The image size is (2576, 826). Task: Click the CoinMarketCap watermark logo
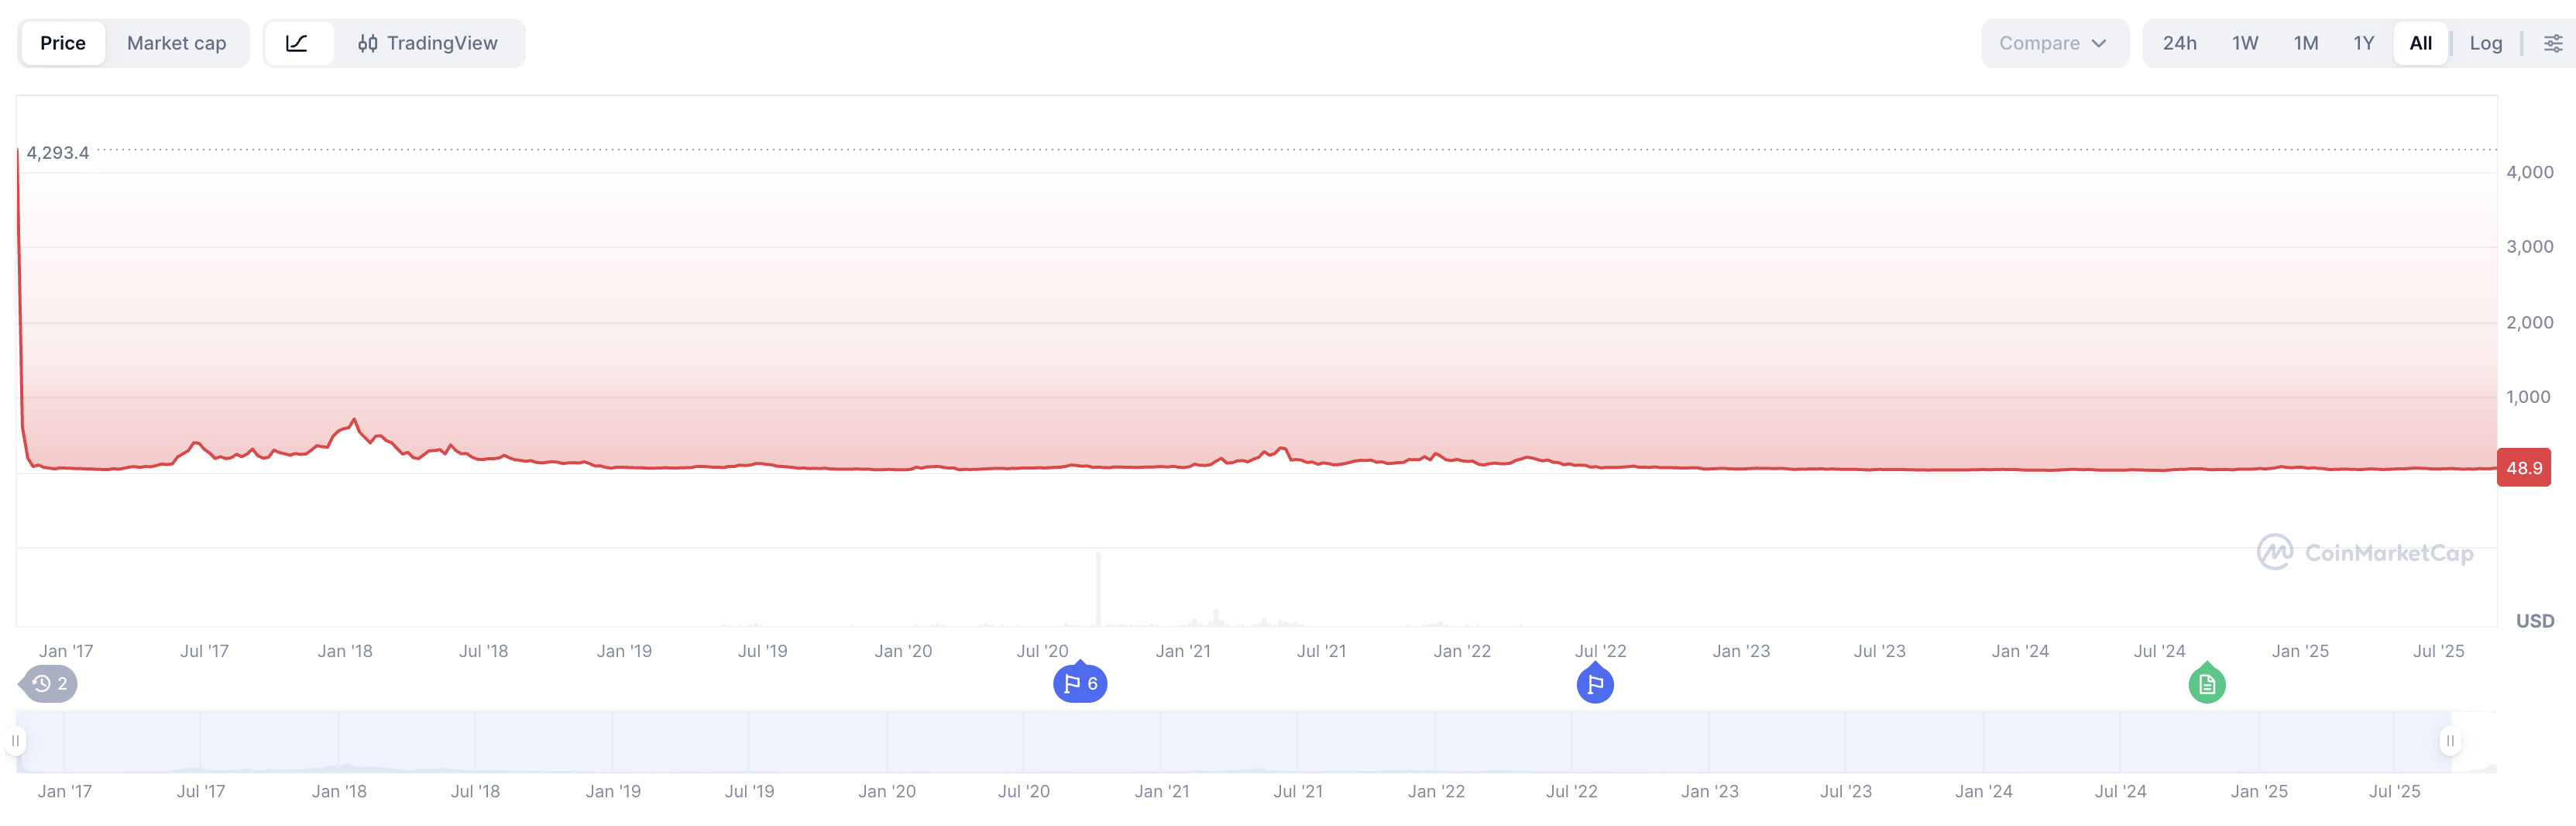2365,552
